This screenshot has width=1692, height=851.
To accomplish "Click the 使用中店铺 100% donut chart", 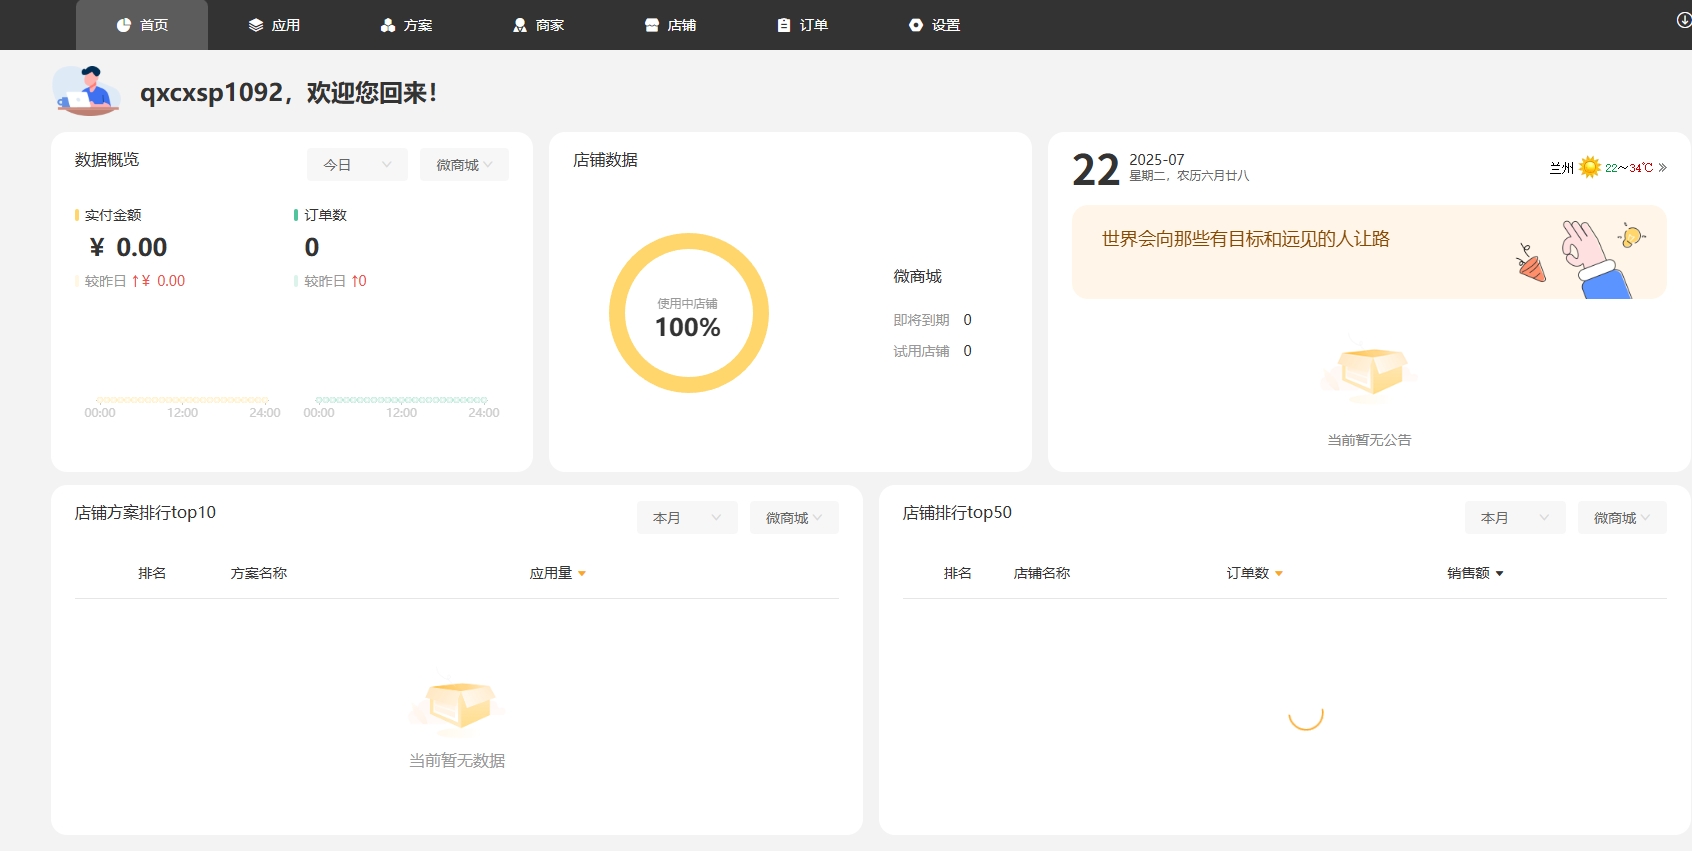I will [x=688, y=313].
